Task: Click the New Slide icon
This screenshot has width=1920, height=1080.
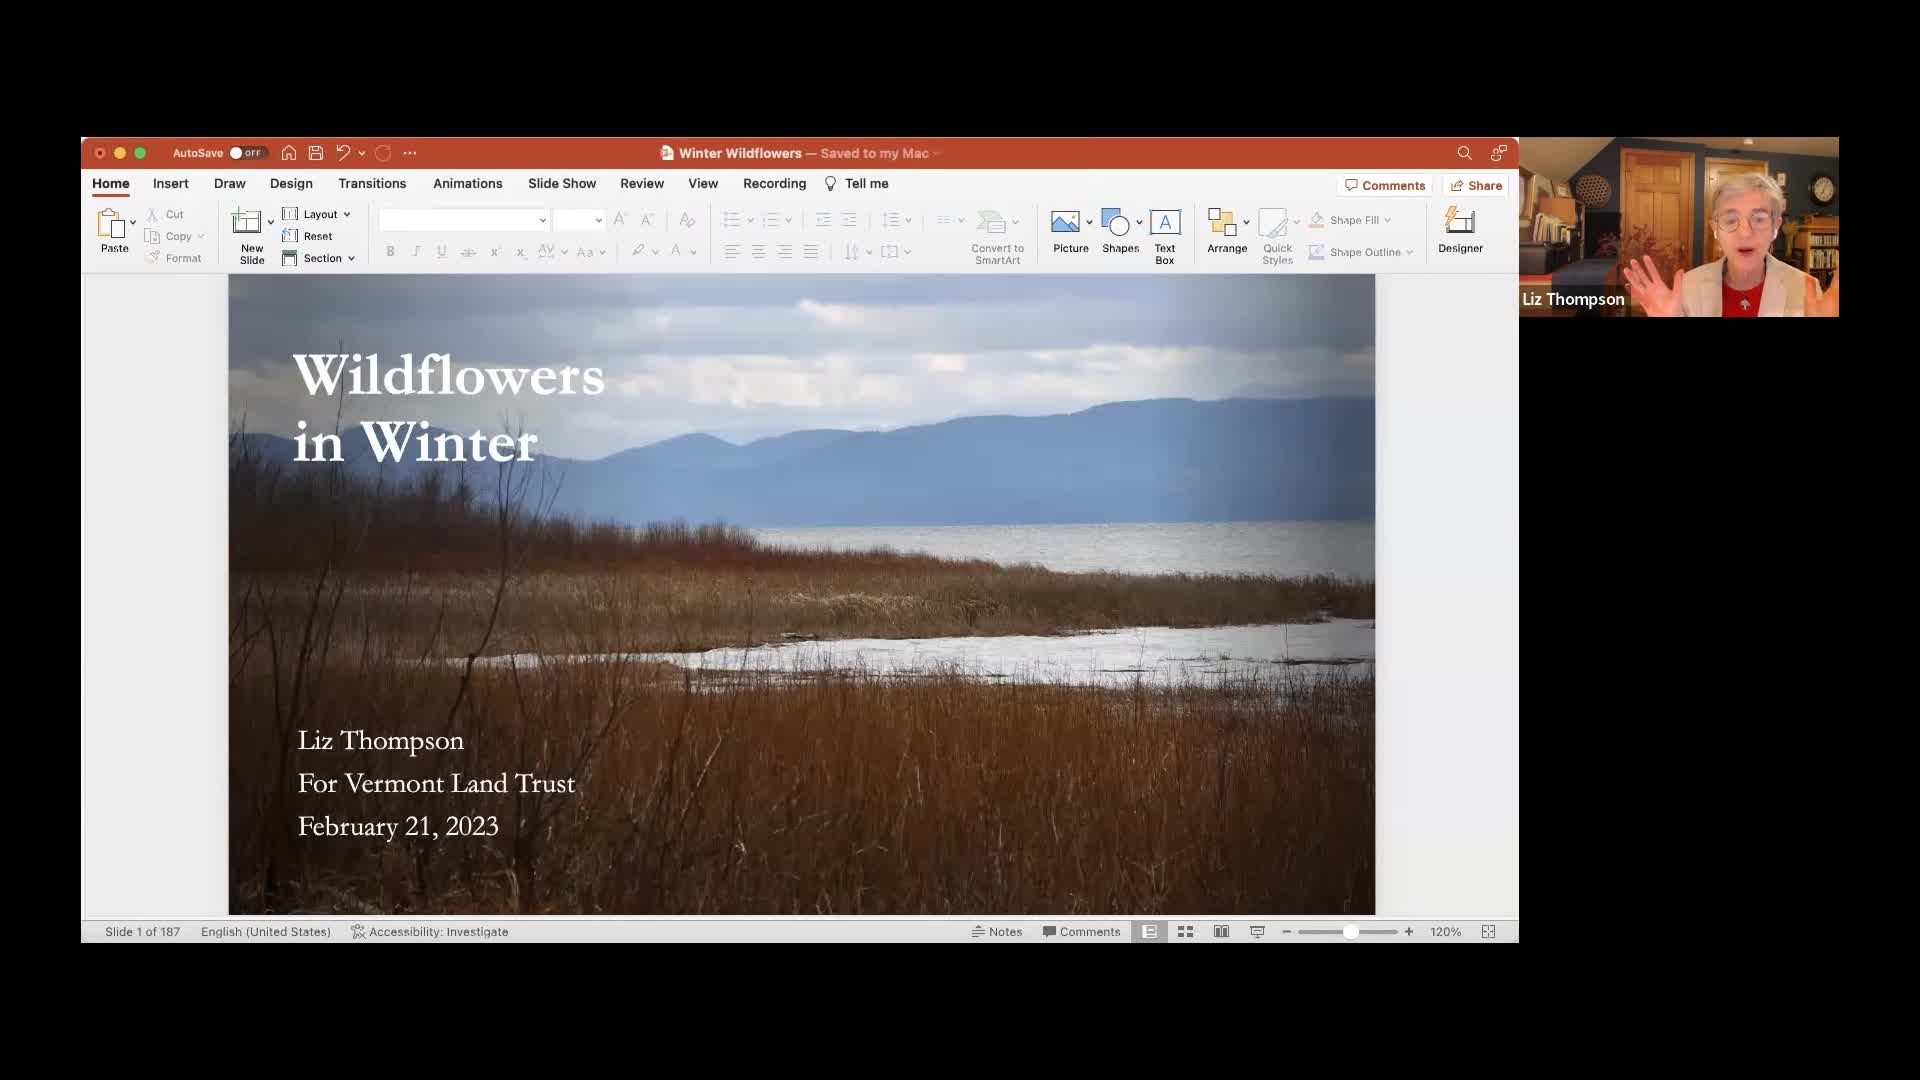Action: [x=247, y=221]
